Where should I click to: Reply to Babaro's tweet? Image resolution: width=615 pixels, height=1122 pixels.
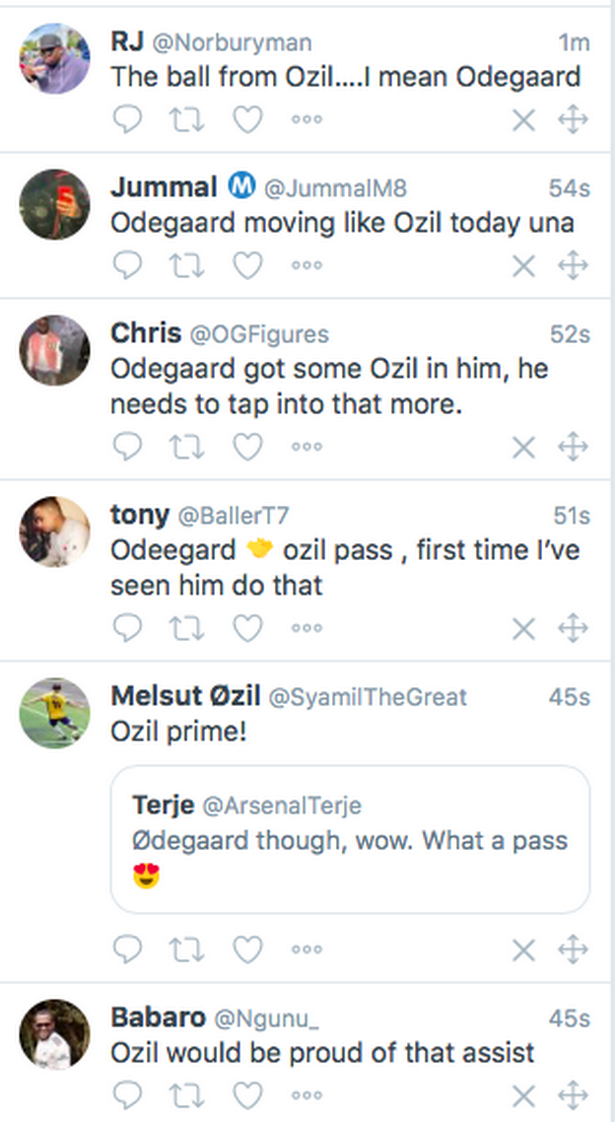point(127,1096)
